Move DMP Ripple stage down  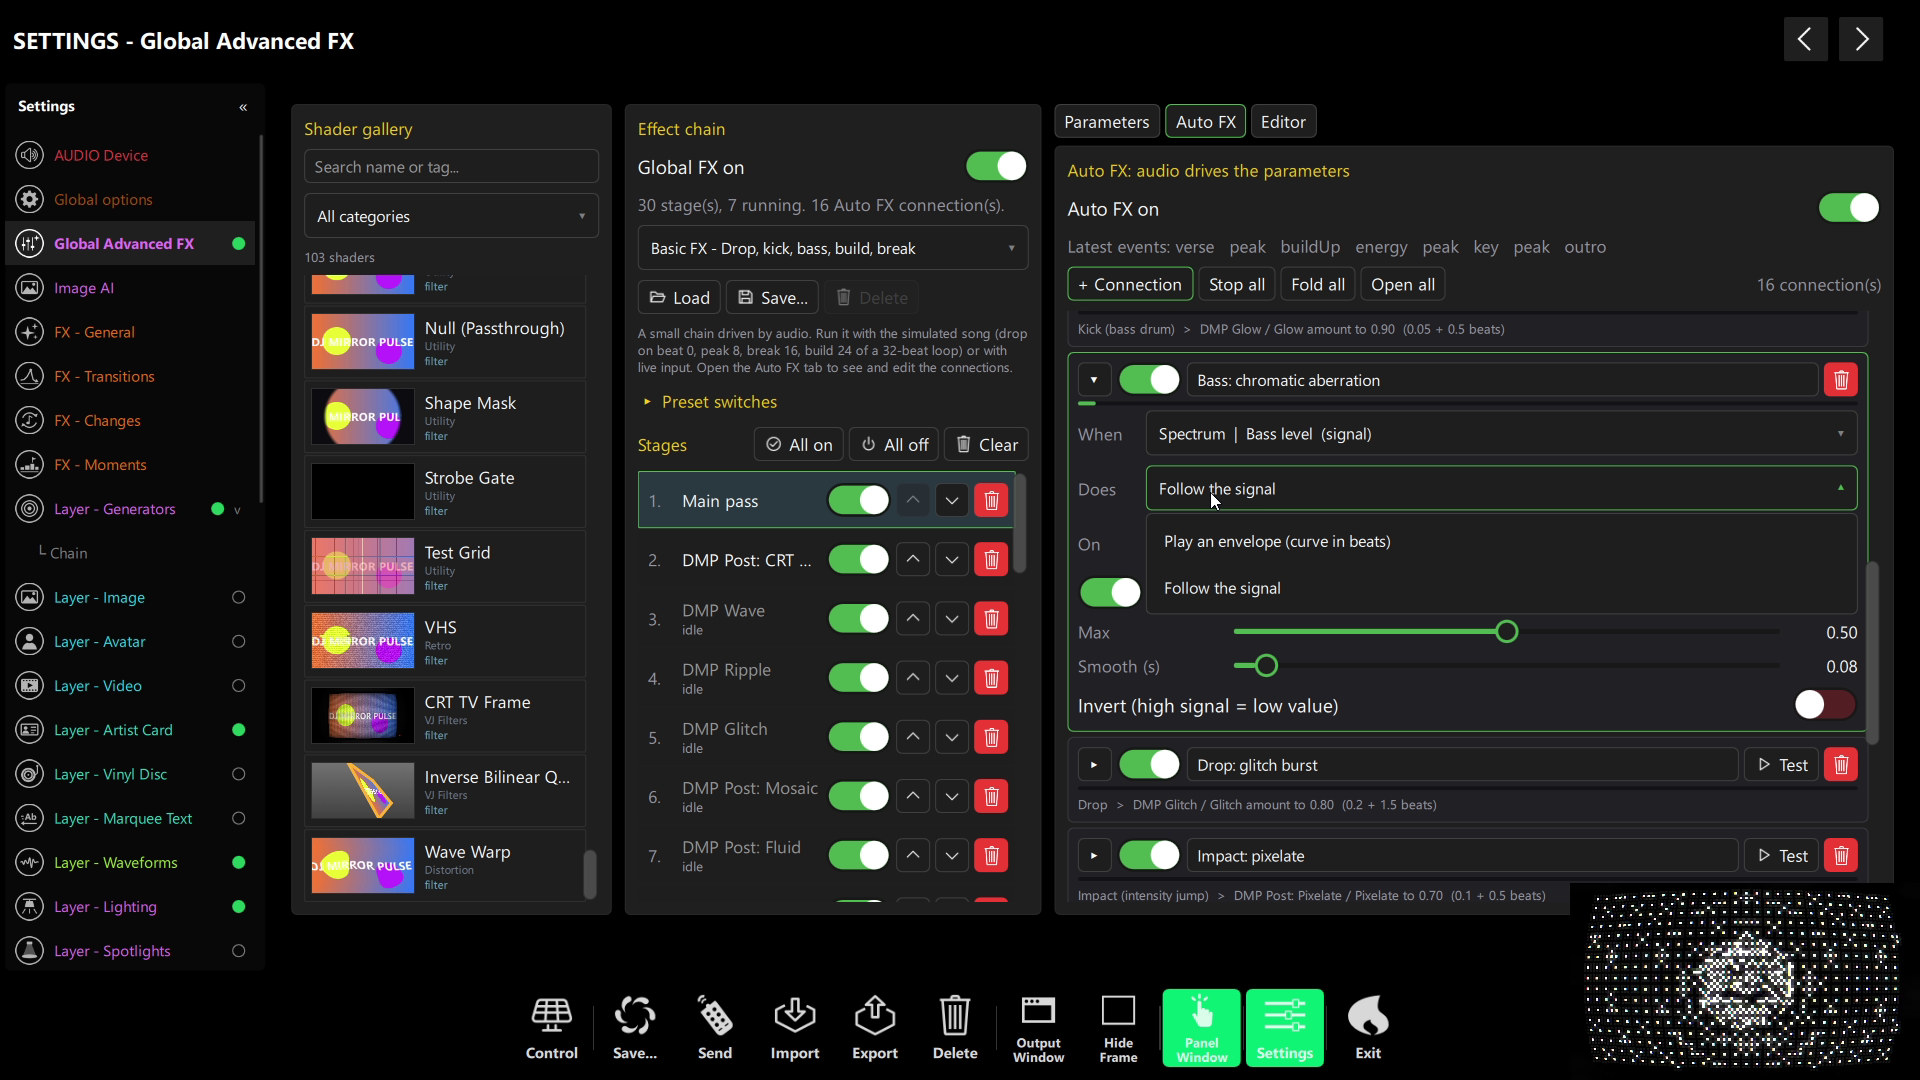point(952,678)
